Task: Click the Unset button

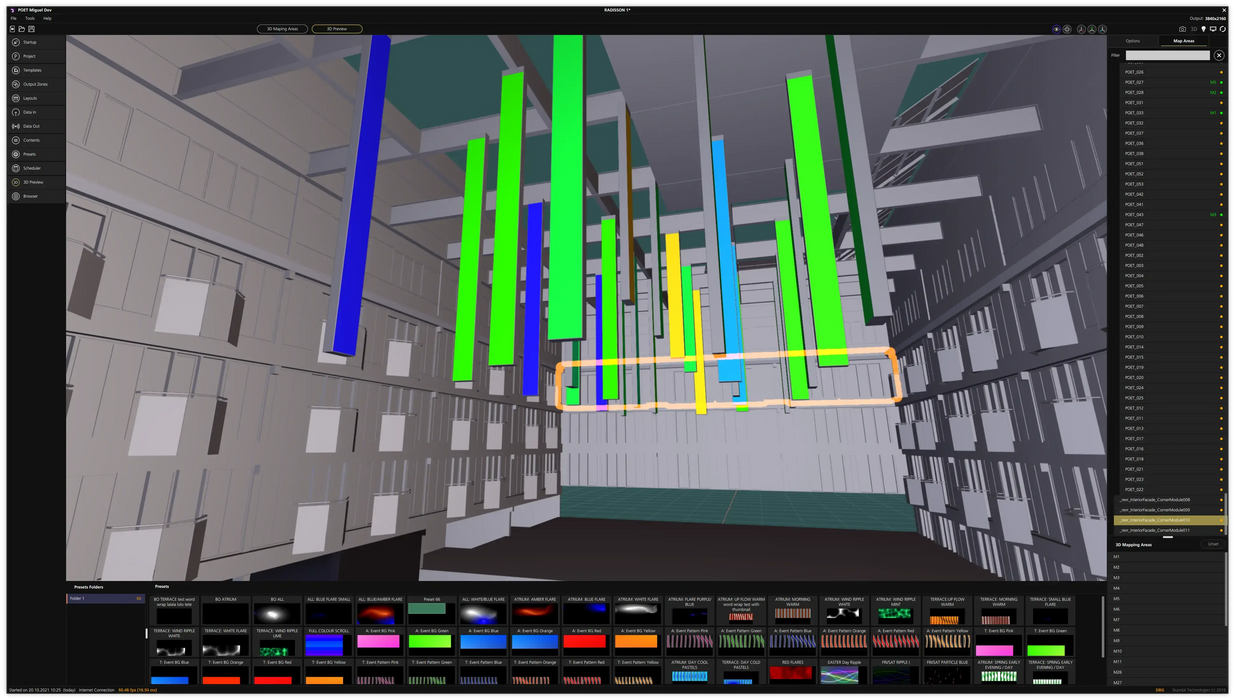Action: click(x=1212, y=544)
